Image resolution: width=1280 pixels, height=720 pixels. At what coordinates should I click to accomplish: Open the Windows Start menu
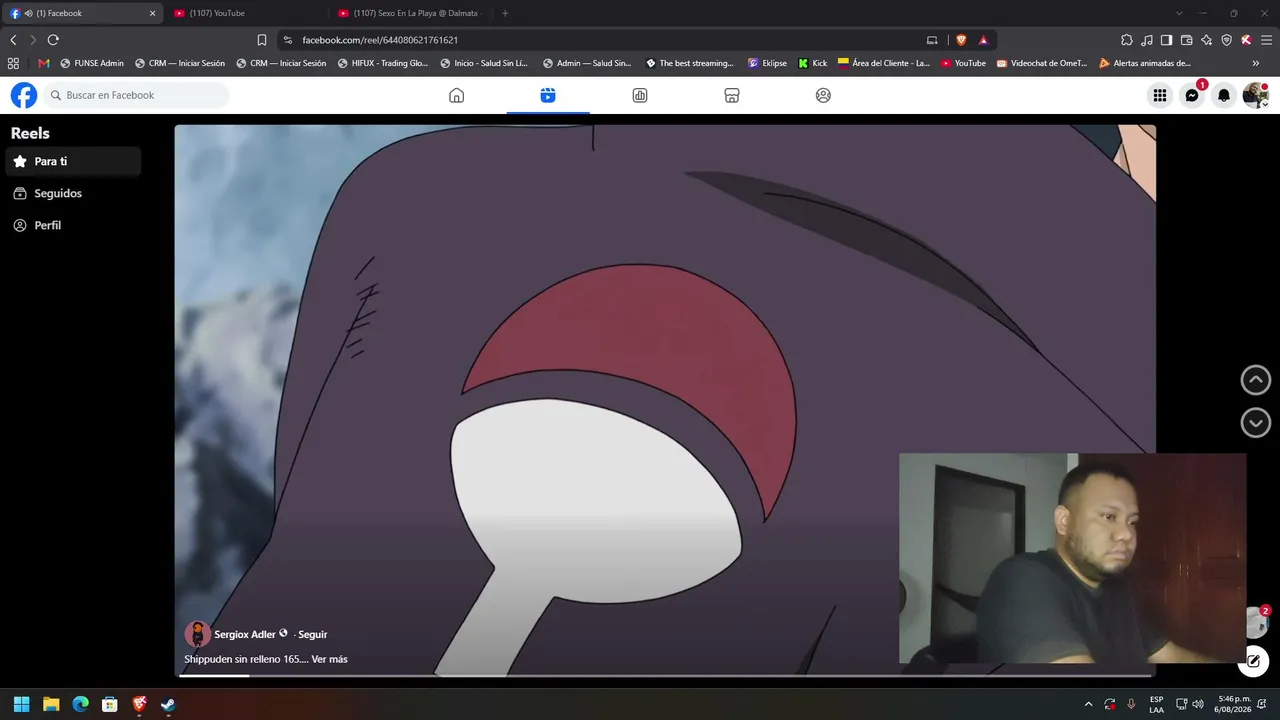21,704
